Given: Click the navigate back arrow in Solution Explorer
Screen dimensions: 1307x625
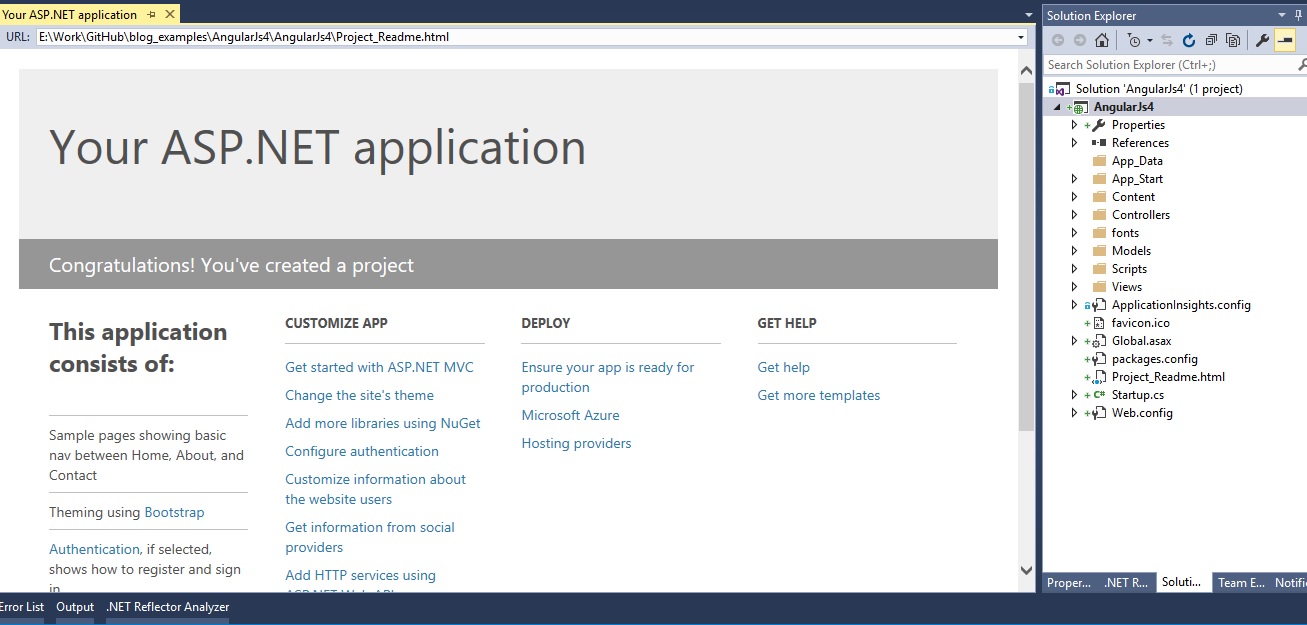Looking at the screenshot, I should click(x=1057, y=40).
